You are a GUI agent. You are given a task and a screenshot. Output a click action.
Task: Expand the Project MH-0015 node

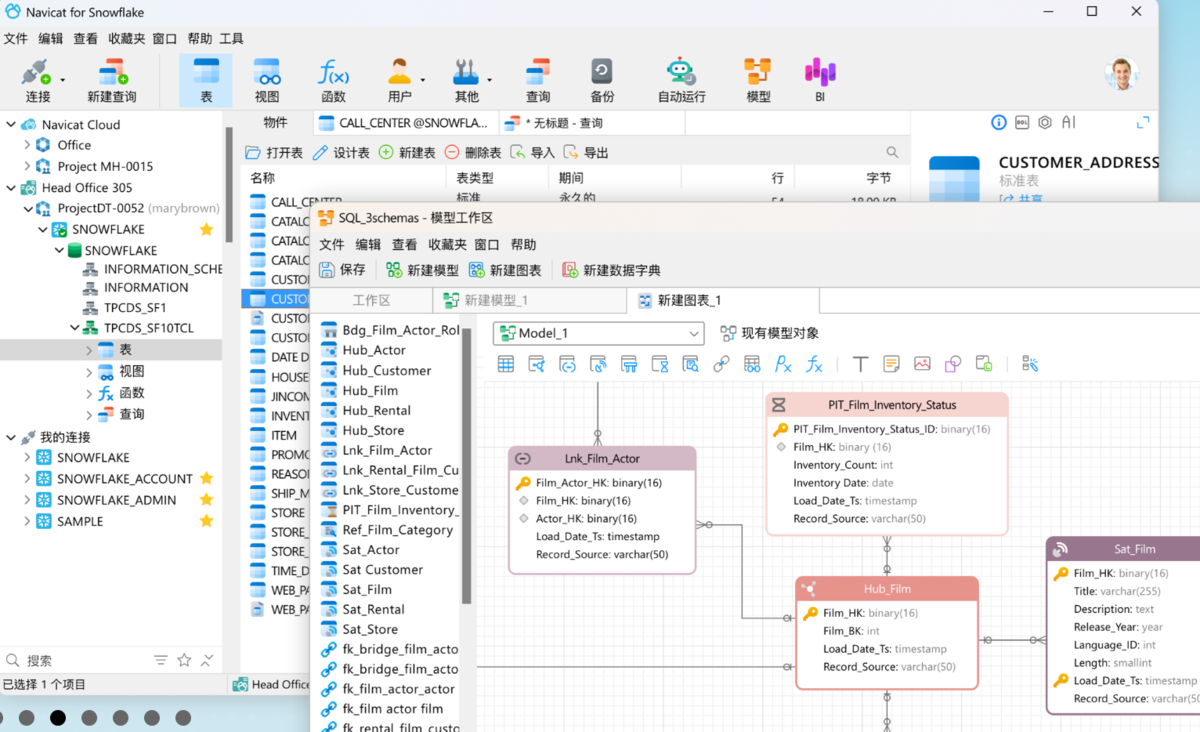[x=27, y=166]
